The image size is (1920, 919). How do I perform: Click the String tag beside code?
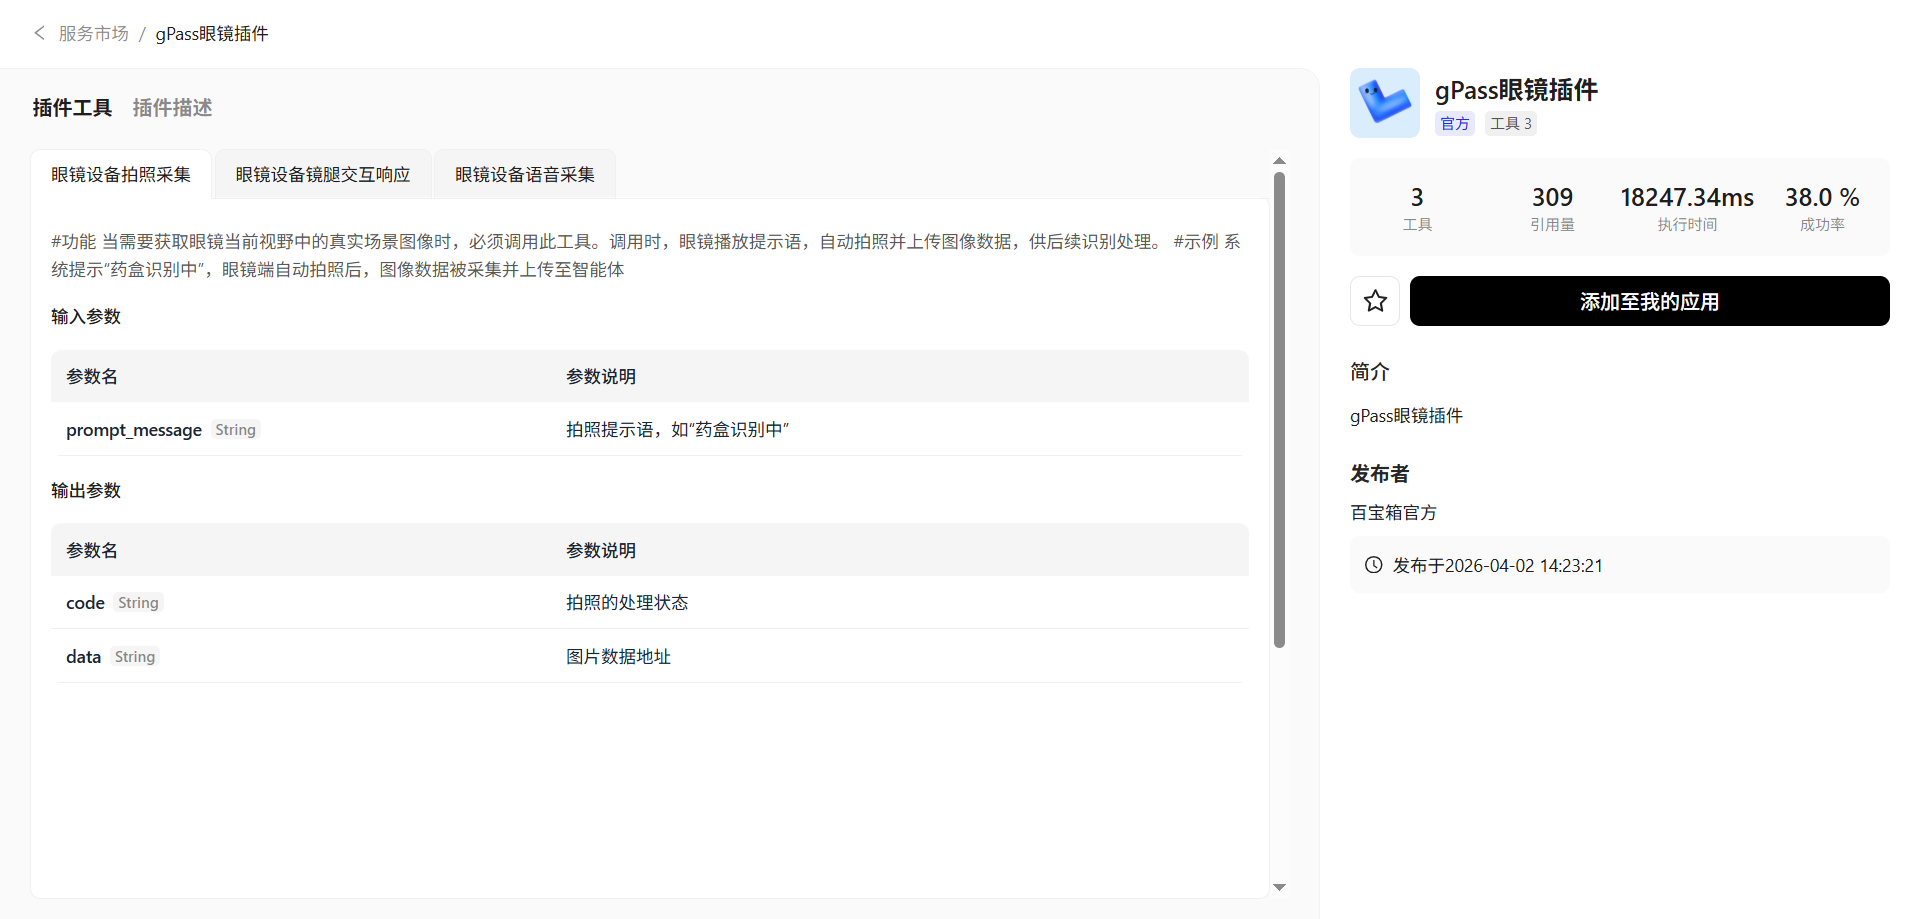click(x=138, y=602)
